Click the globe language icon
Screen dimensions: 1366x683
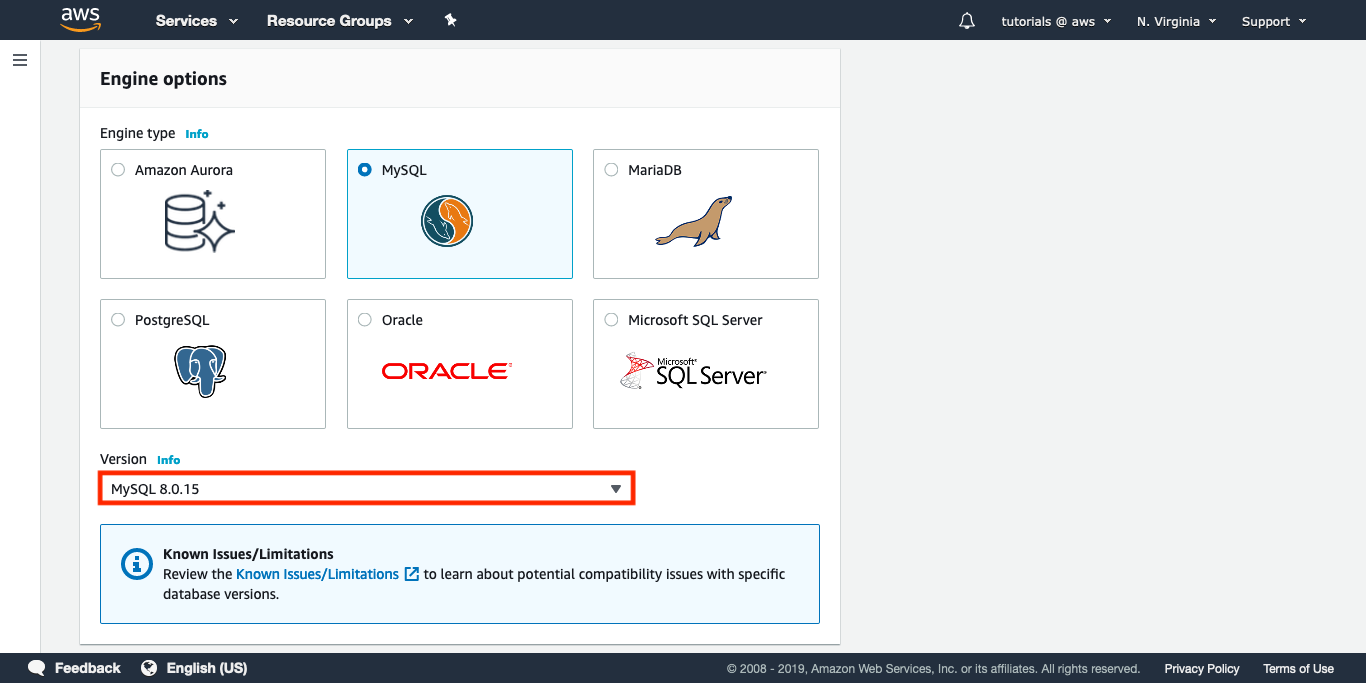[x=149, y=668]
